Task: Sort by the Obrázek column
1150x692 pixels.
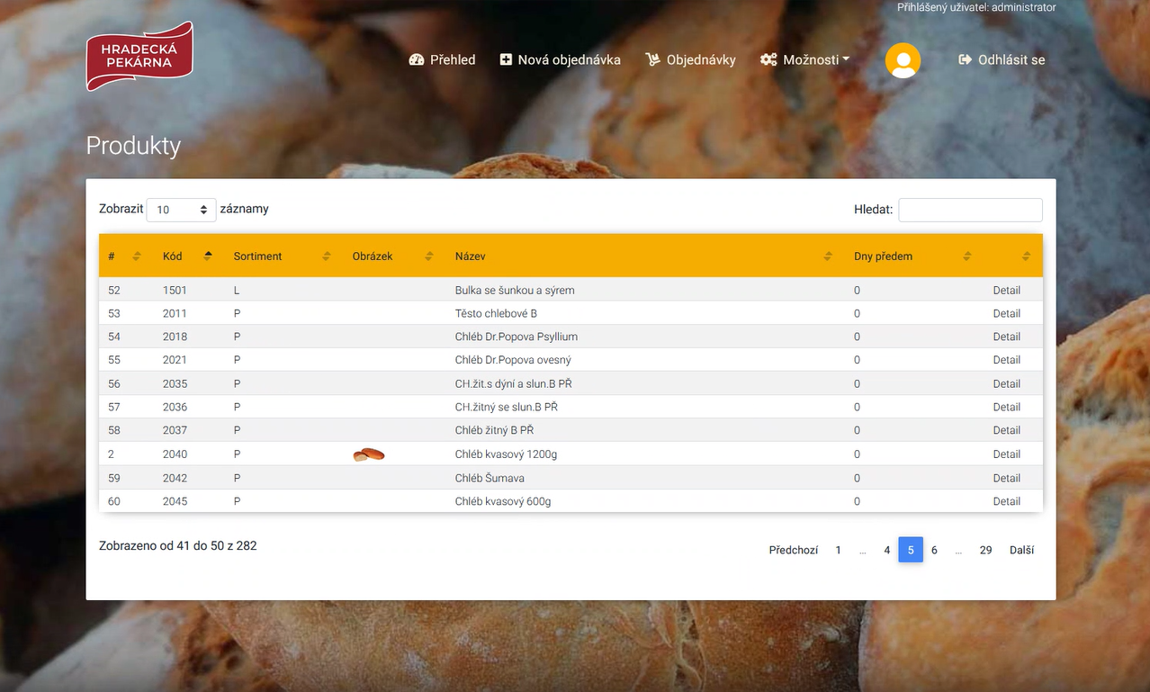Action: tap(393, 256)
